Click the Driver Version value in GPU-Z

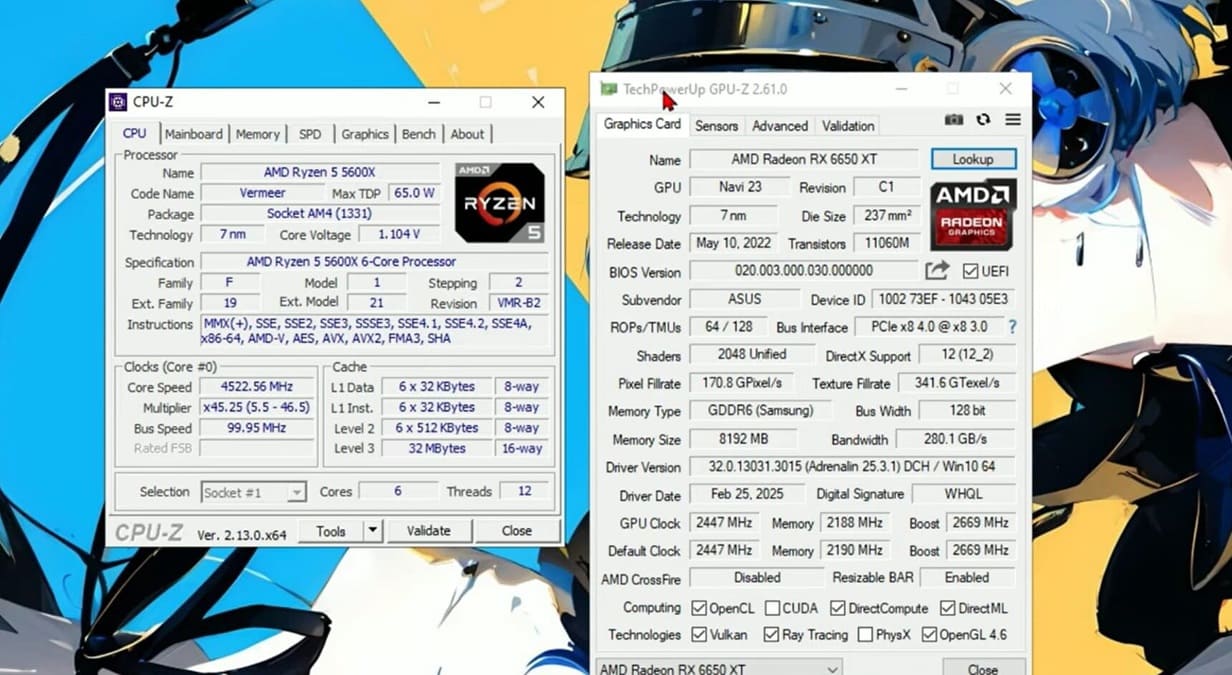pos(852,467)
